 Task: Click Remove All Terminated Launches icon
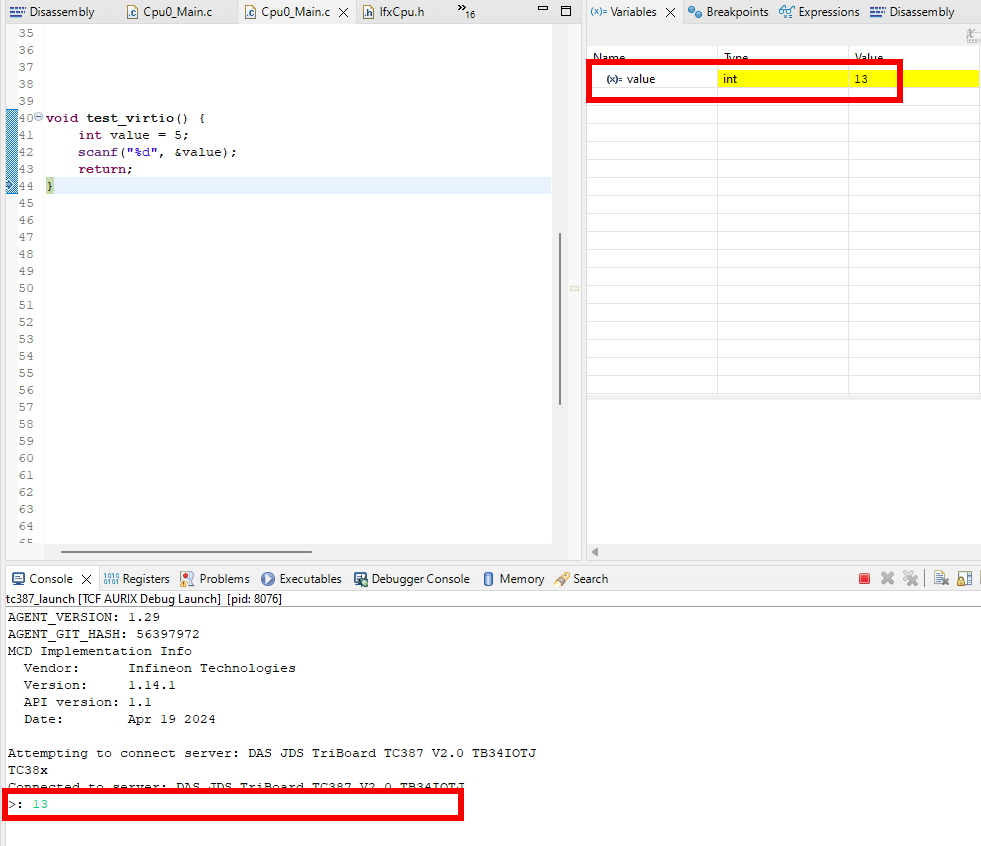(910, 579)
